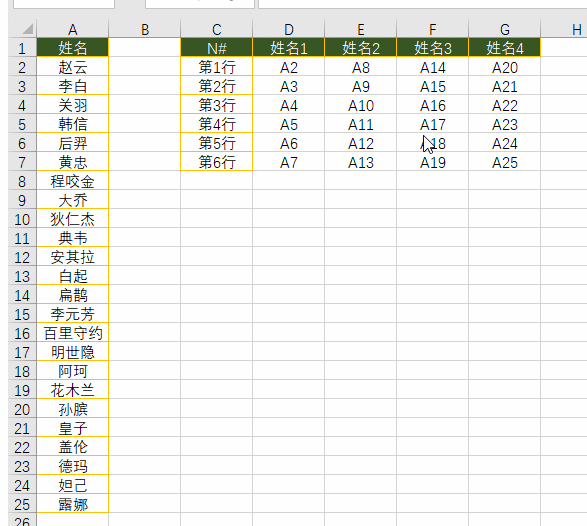Click cell with text A2
This screenshot has height=526, width=587.
click(288, 67)
